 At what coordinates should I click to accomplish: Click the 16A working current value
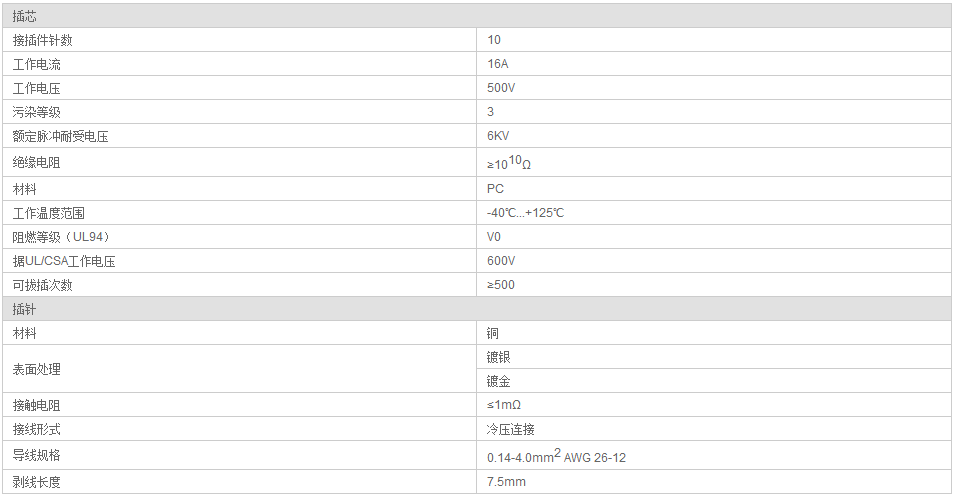498,64
